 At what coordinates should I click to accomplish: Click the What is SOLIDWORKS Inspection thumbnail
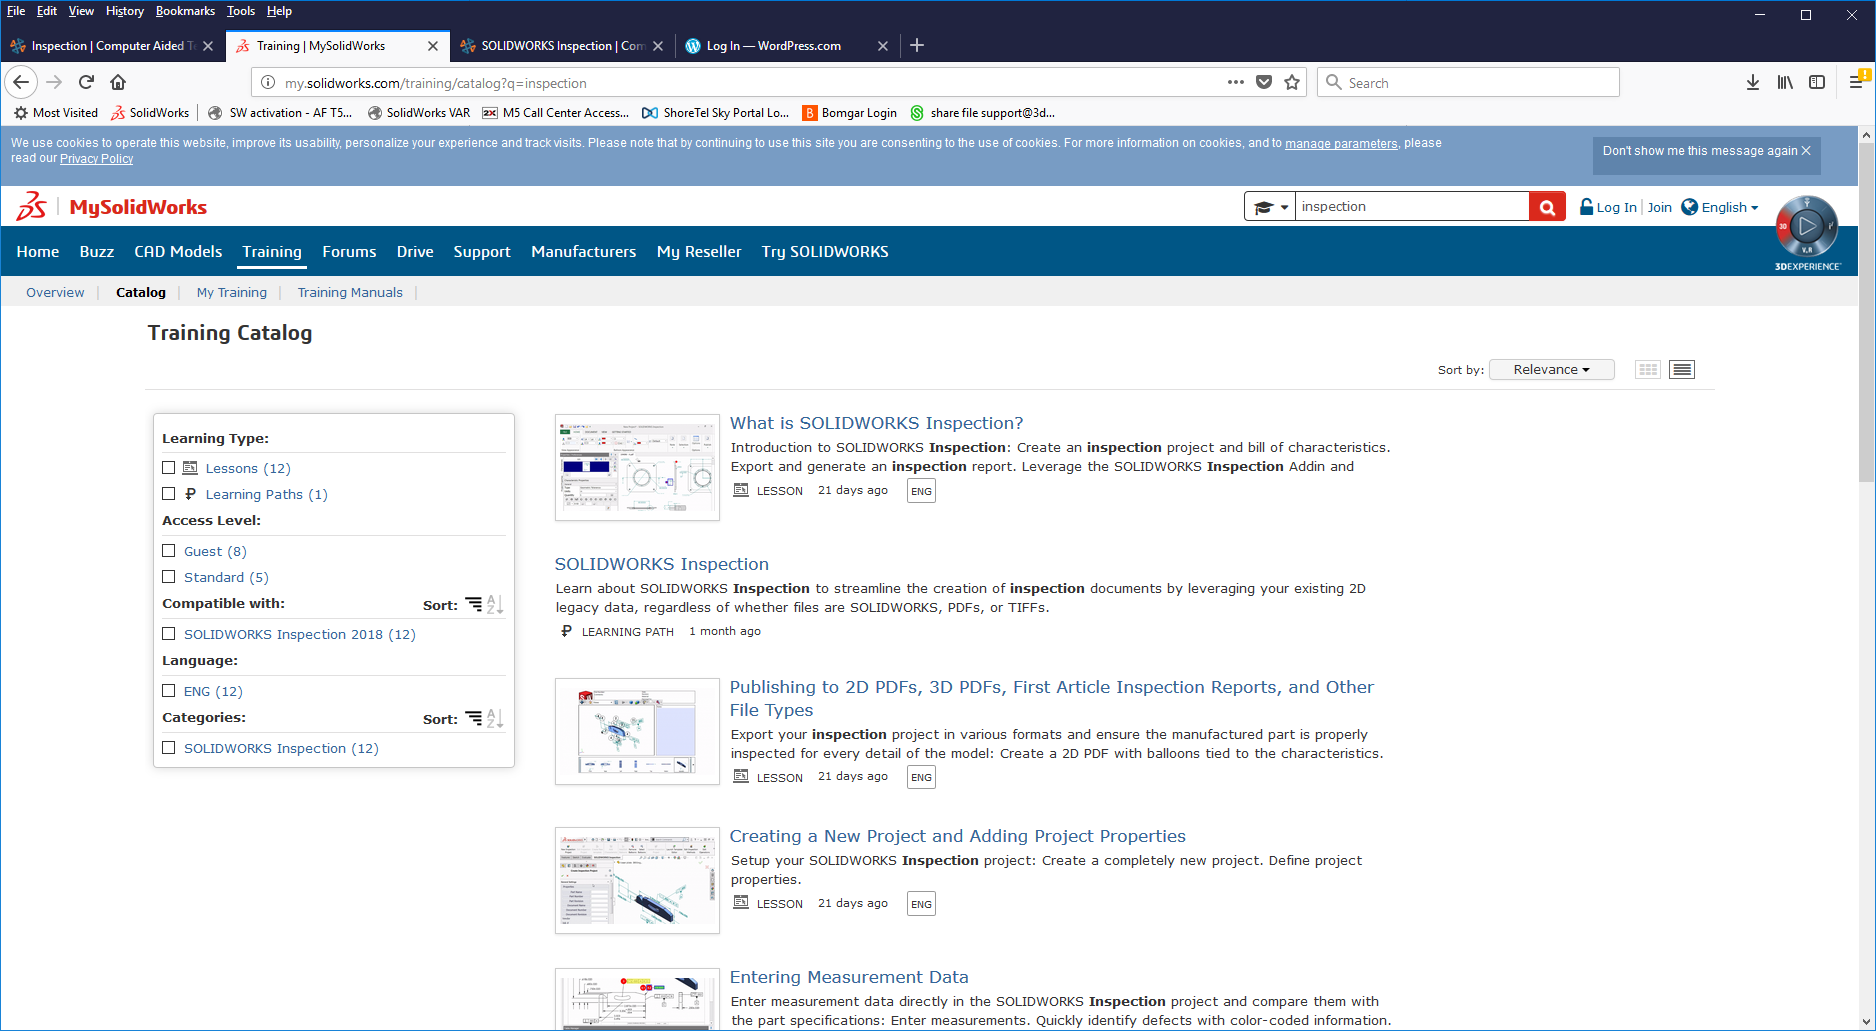coord(637,467)
